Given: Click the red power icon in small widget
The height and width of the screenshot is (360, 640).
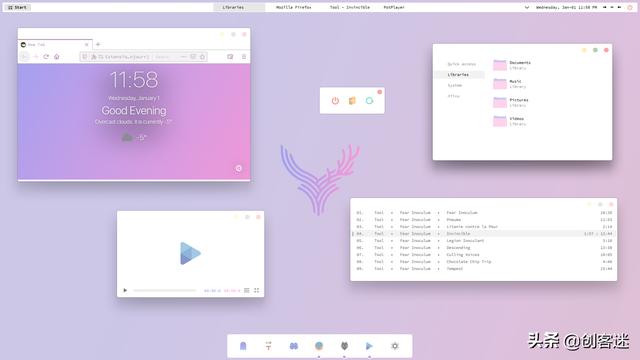Looking at the screenshot, I should pos(335,101).
